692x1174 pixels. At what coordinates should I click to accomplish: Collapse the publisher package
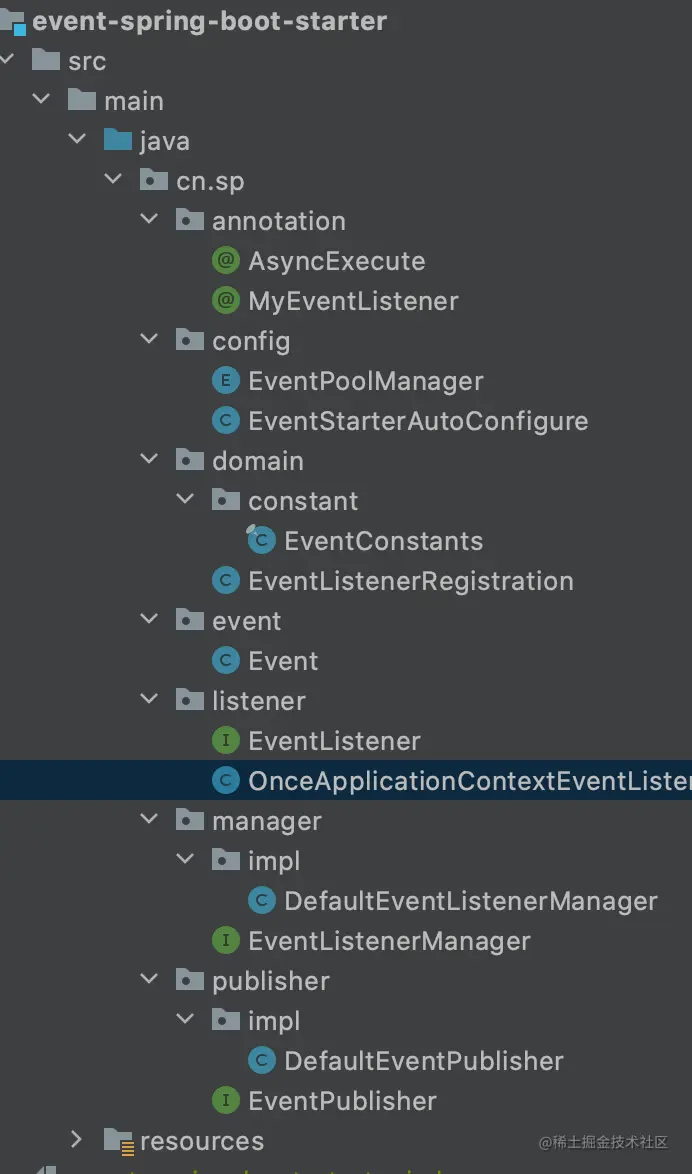tap(148, 979)
